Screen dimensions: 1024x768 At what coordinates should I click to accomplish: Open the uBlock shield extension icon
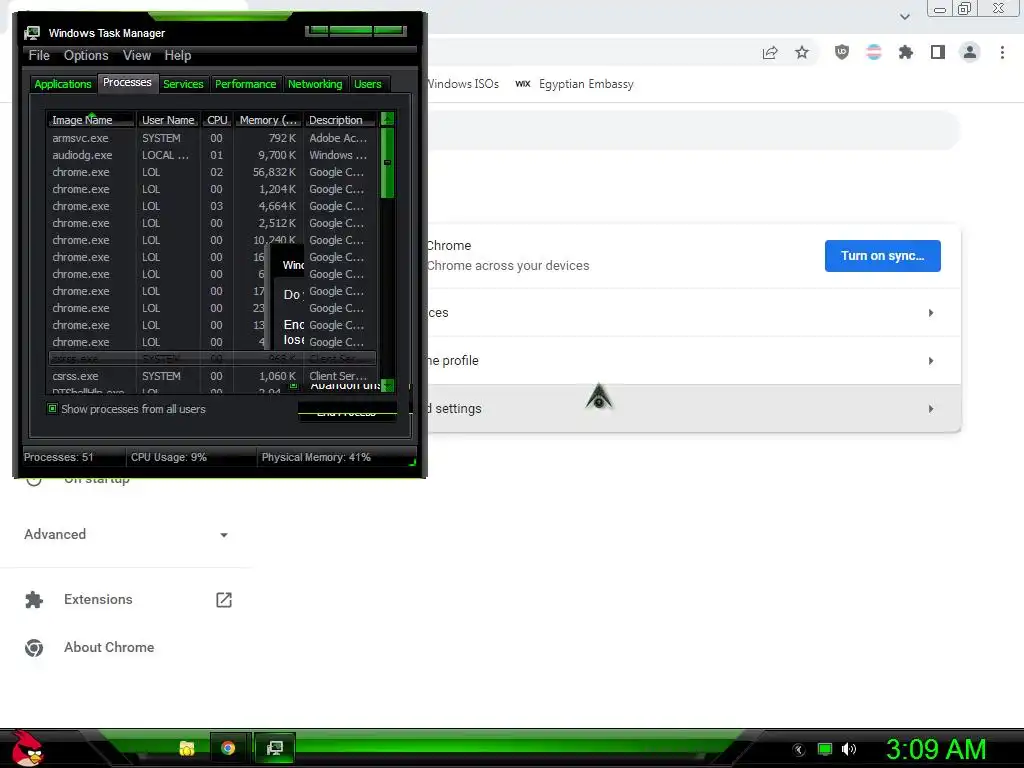pyautogui.click(x=842, y=52)
